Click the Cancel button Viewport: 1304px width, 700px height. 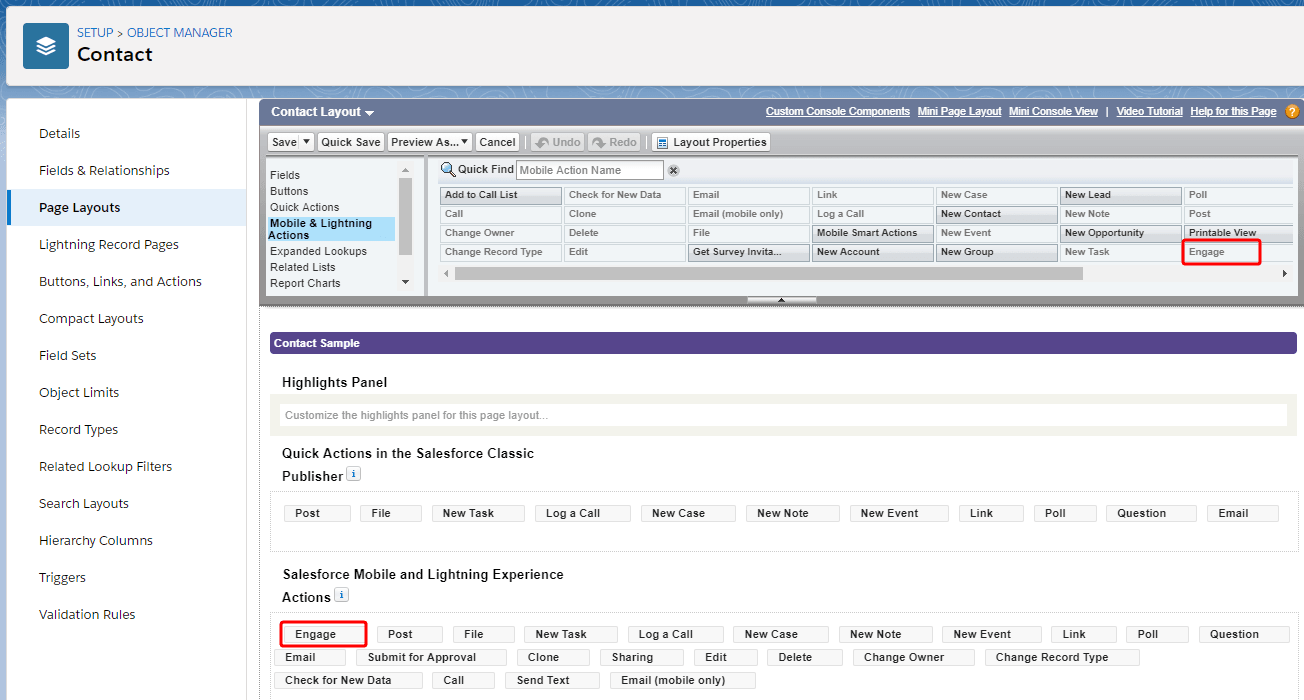coord(497,142)
